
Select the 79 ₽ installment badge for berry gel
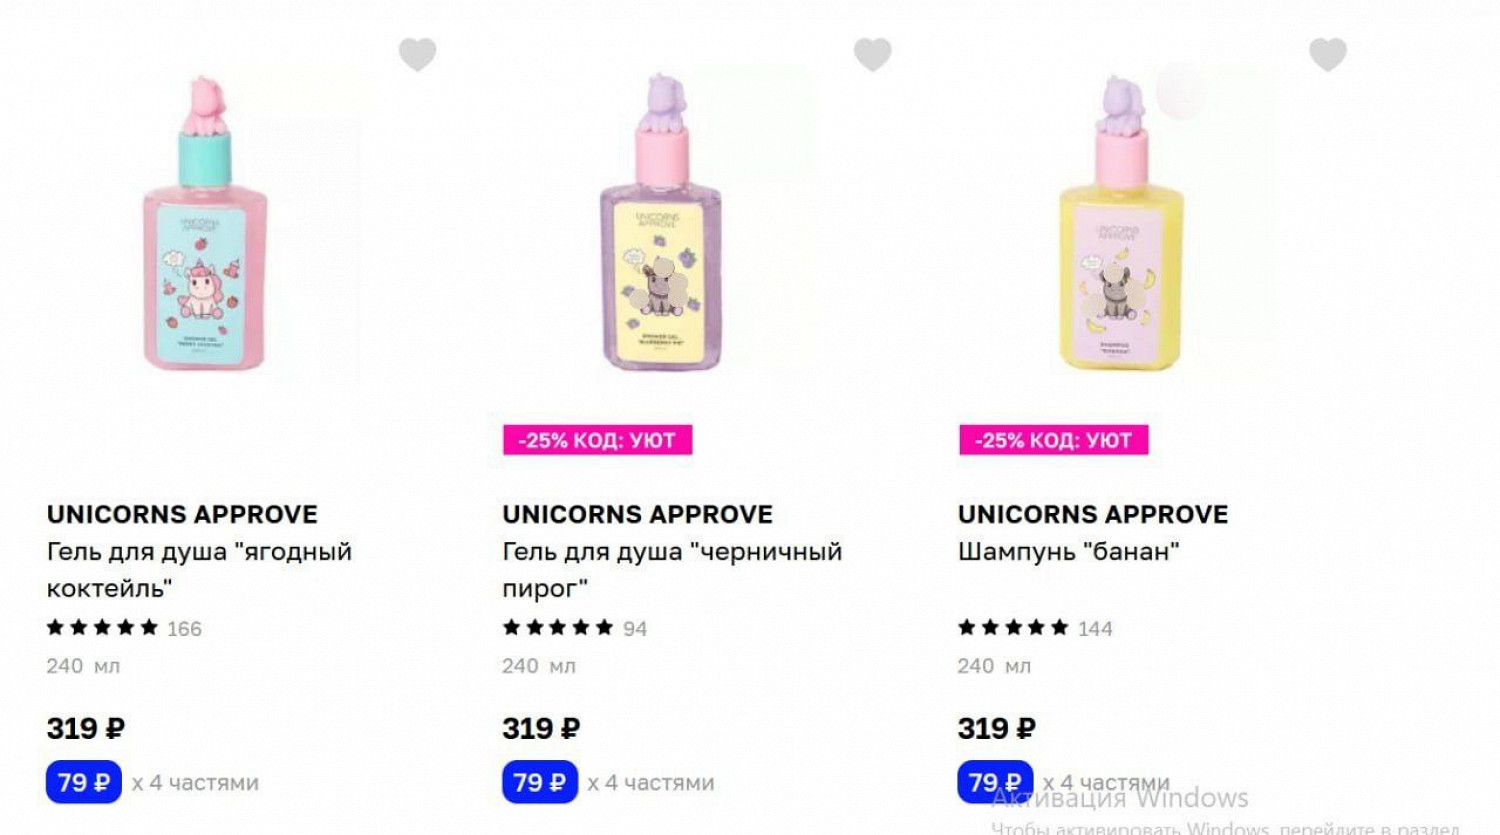pos(84,782)
